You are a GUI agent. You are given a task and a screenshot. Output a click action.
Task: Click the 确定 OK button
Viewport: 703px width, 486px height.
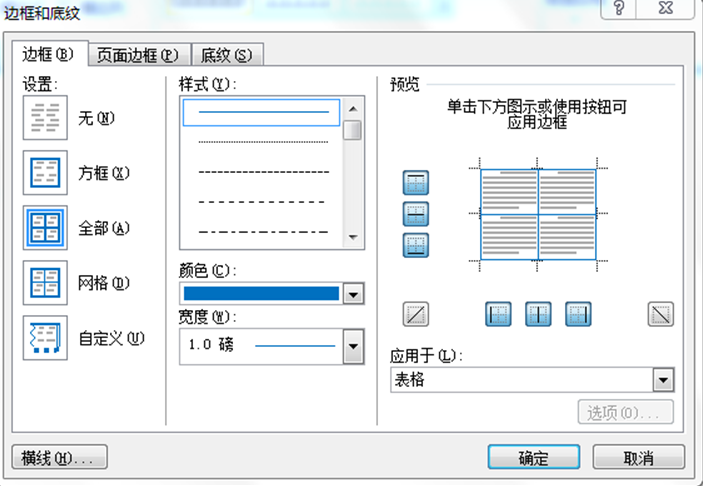pyautogui.click(x=533, y=458)
